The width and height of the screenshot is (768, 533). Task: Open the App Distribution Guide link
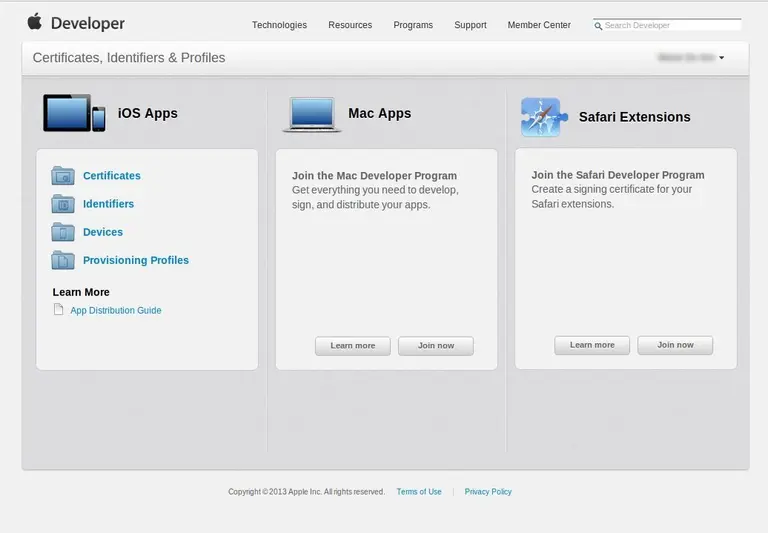116,310
